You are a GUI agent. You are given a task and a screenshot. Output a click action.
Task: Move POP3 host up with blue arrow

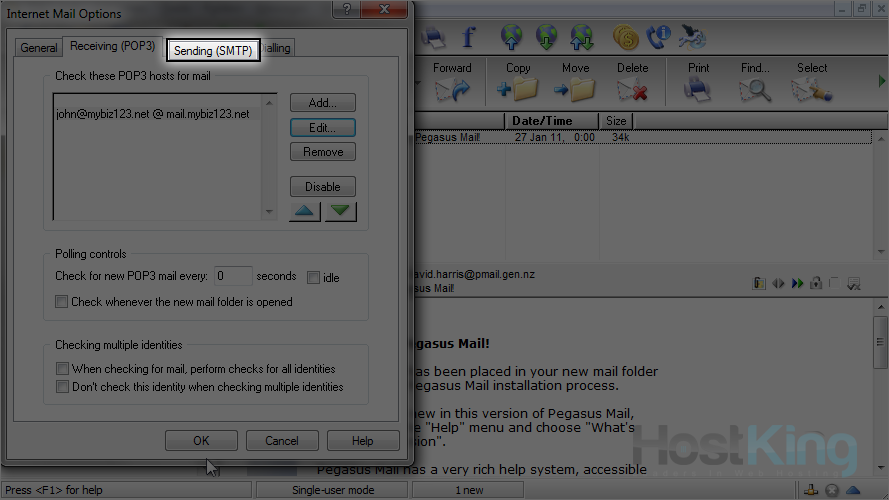point(306,211)
